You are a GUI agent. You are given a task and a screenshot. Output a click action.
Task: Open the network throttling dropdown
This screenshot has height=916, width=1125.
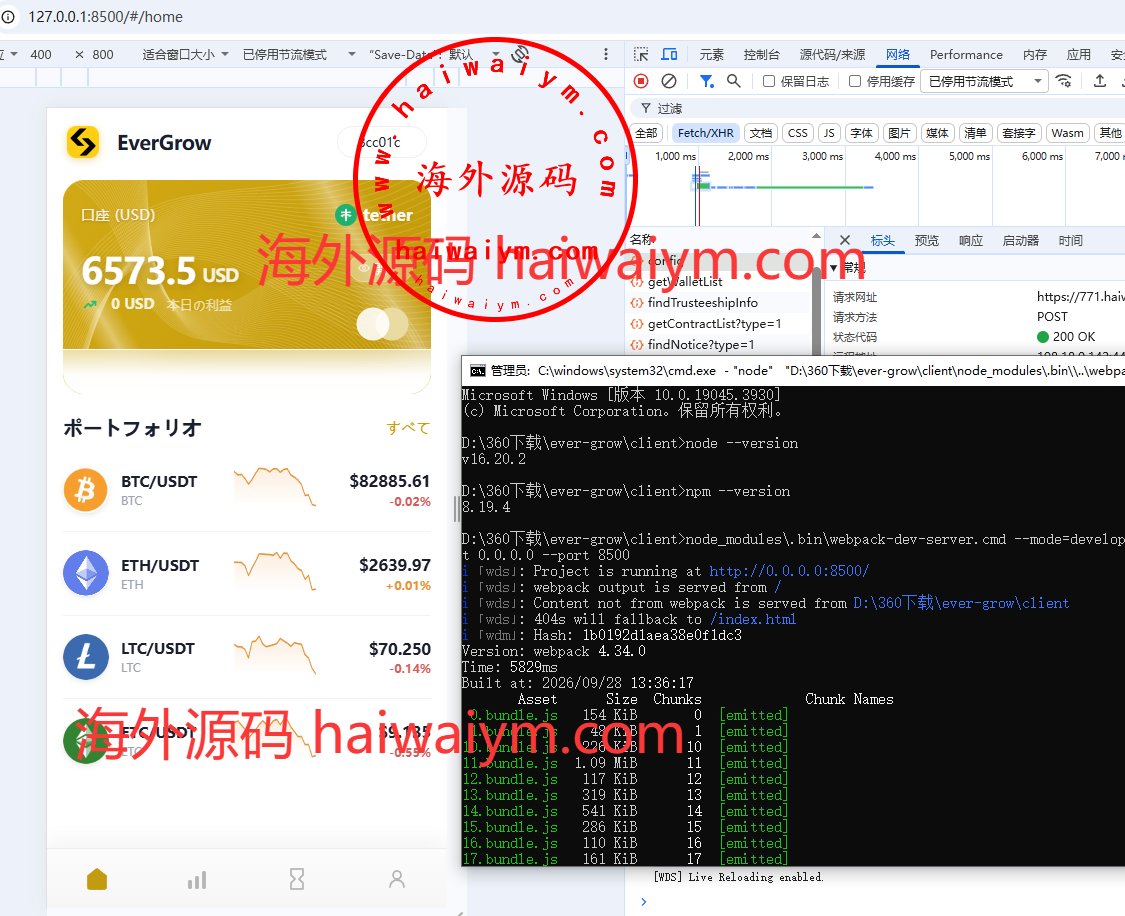pyautogui.click(x=984, y=82)
